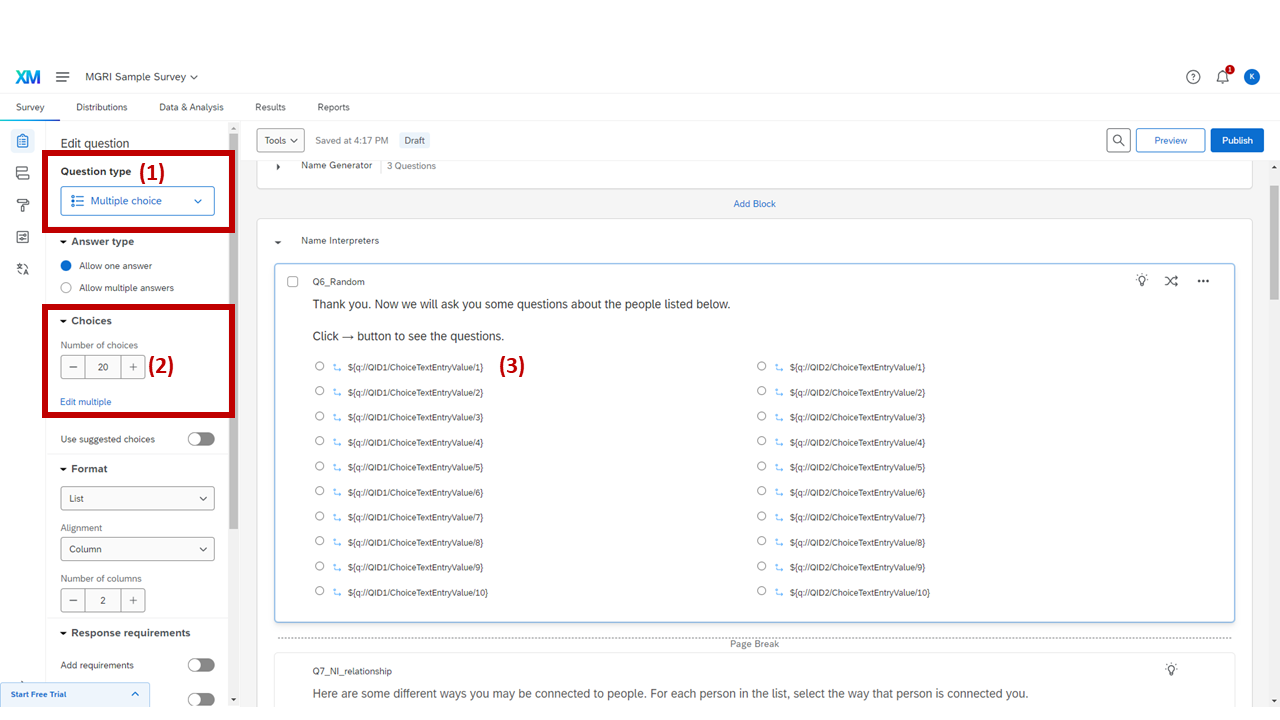Collapse the Name Interpreters block chevron
The width and height of the screenshot is (1280, 720).
click(278, 241)
